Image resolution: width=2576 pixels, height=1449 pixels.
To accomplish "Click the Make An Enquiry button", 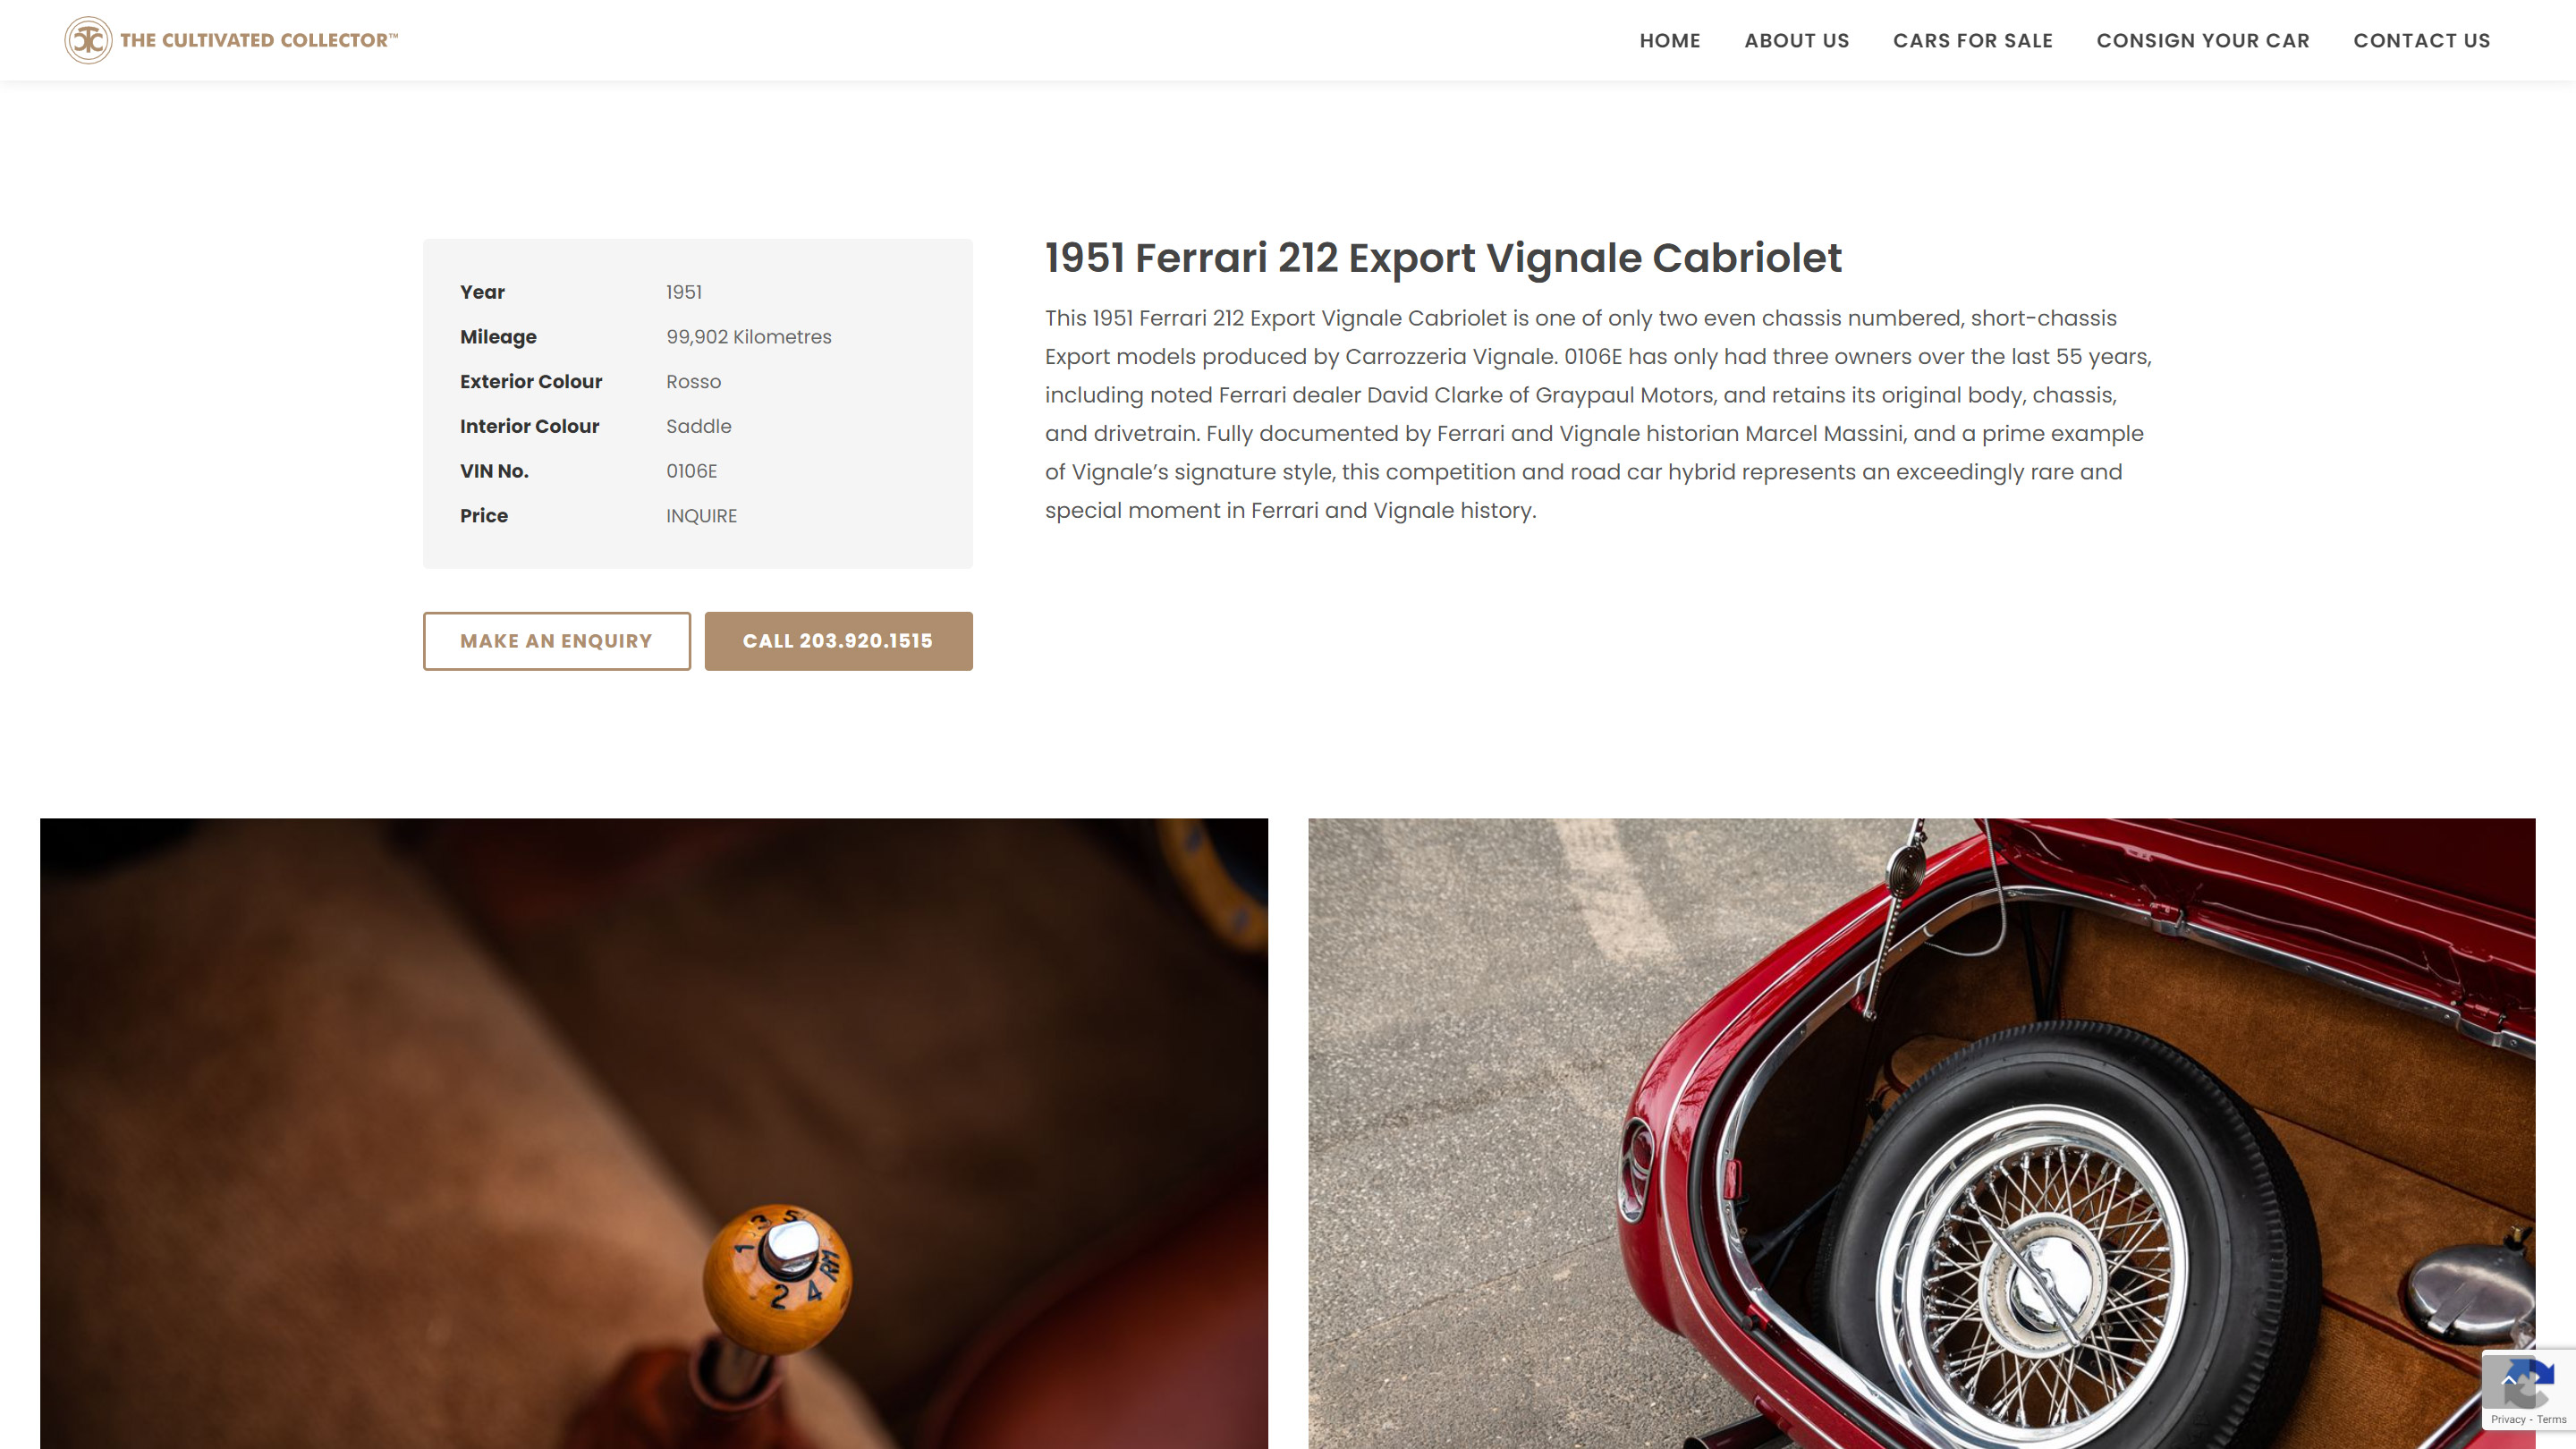I will [556, 641].
